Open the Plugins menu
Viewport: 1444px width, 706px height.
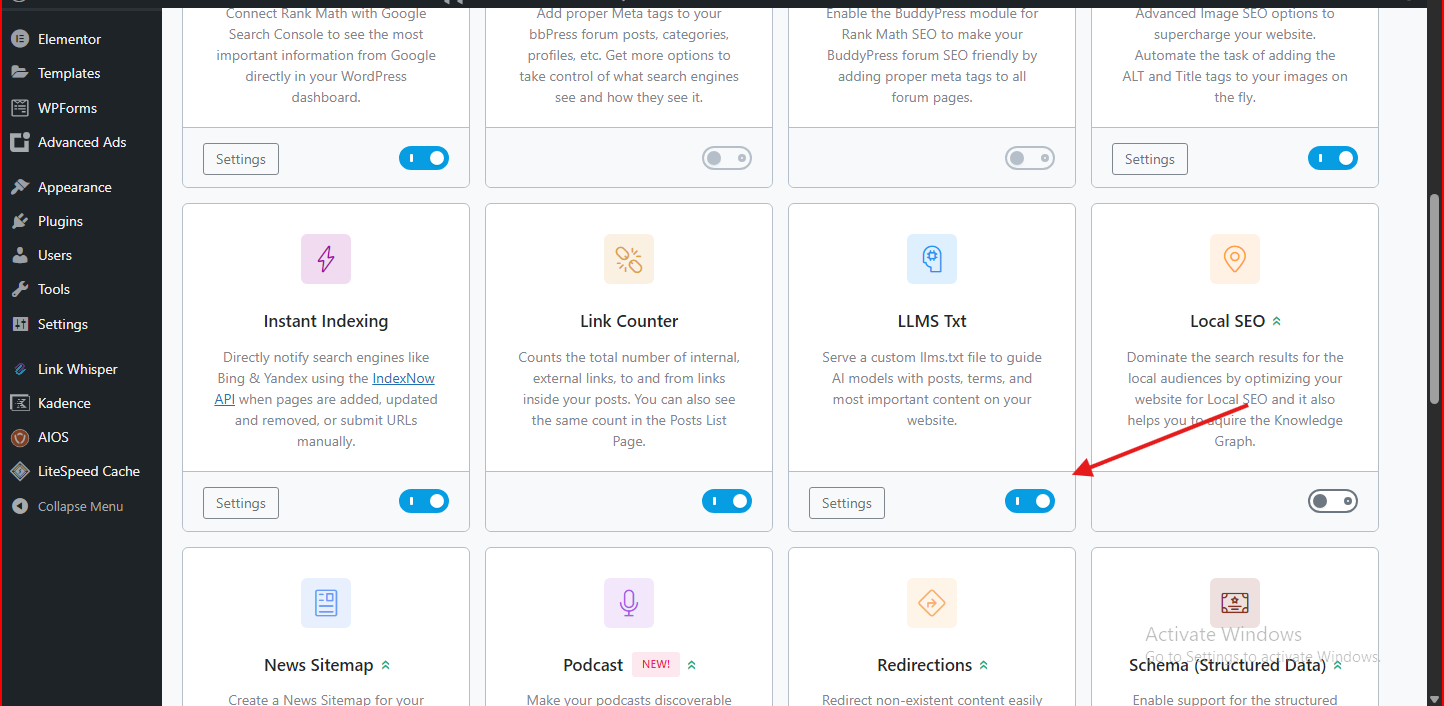[x=61, y=220]
